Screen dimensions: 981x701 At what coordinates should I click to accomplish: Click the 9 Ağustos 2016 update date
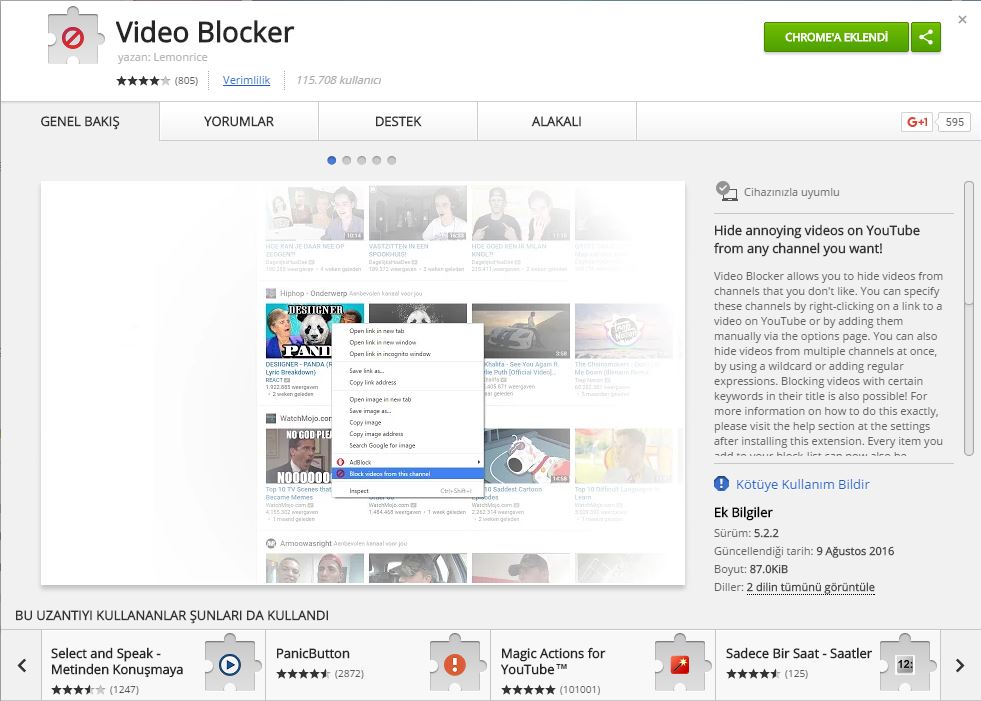tap(855, 551)
